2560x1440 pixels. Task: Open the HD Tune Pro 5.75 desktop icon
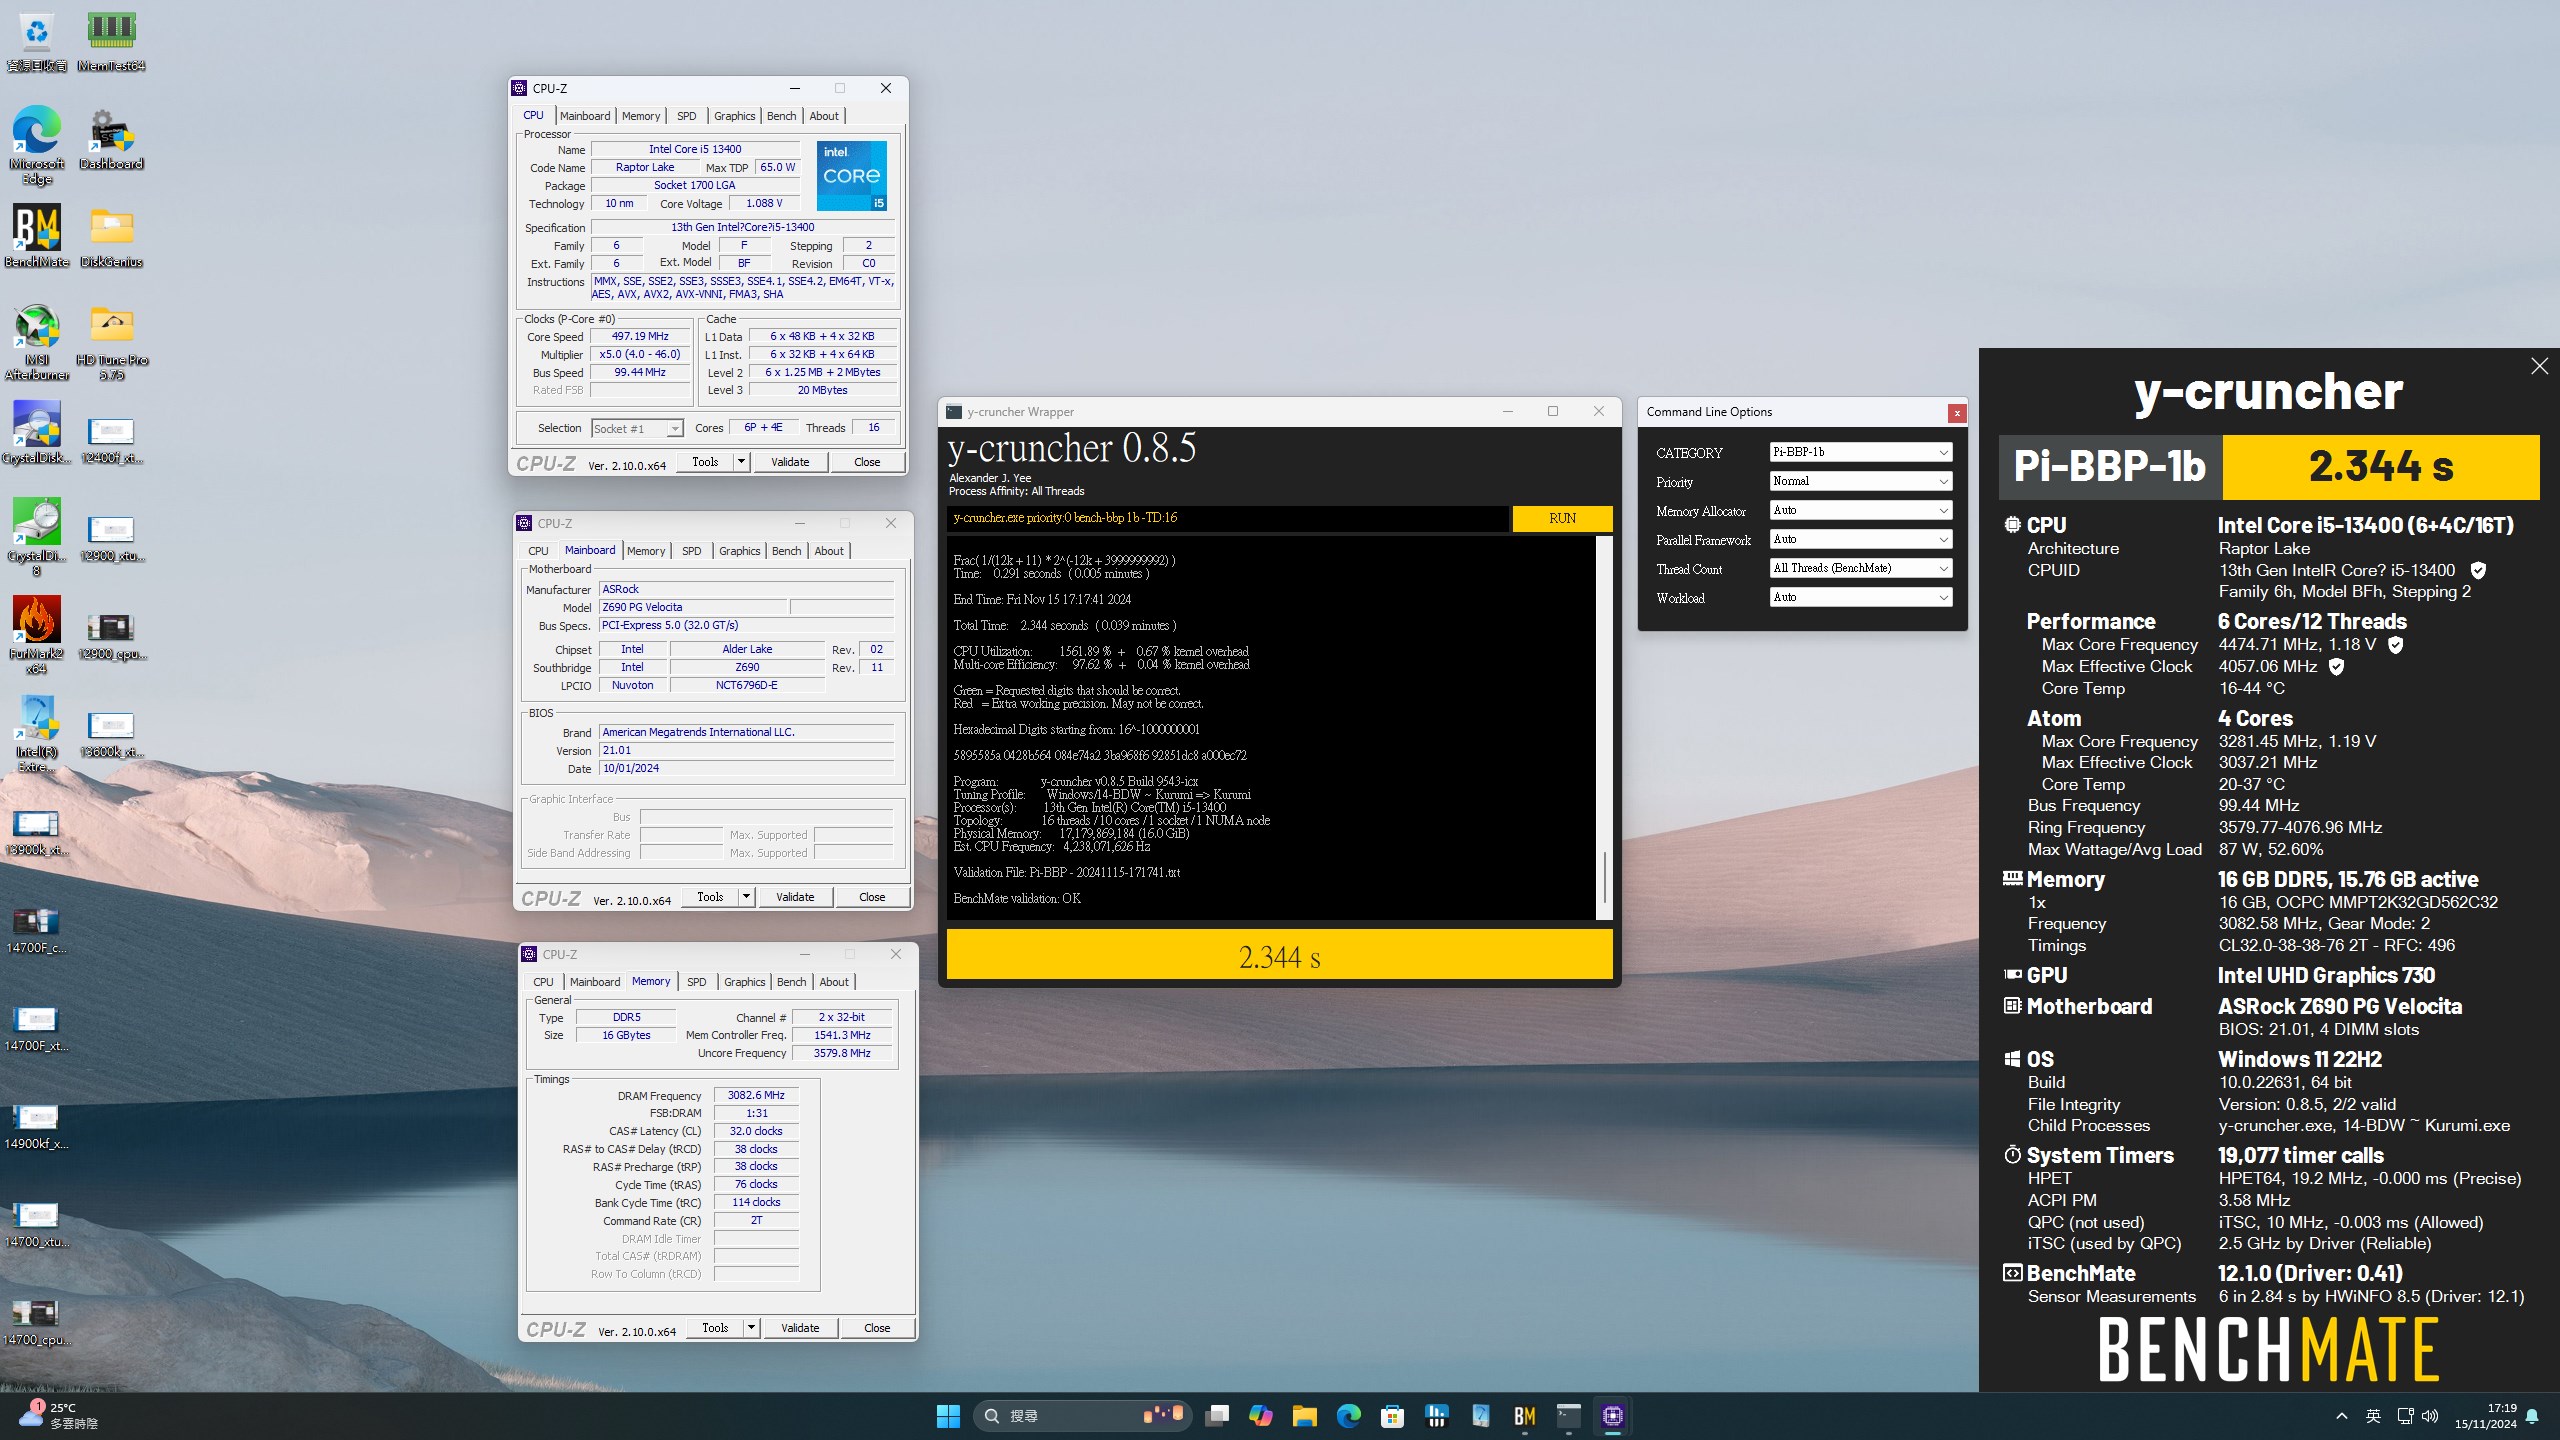click(111, 342)
